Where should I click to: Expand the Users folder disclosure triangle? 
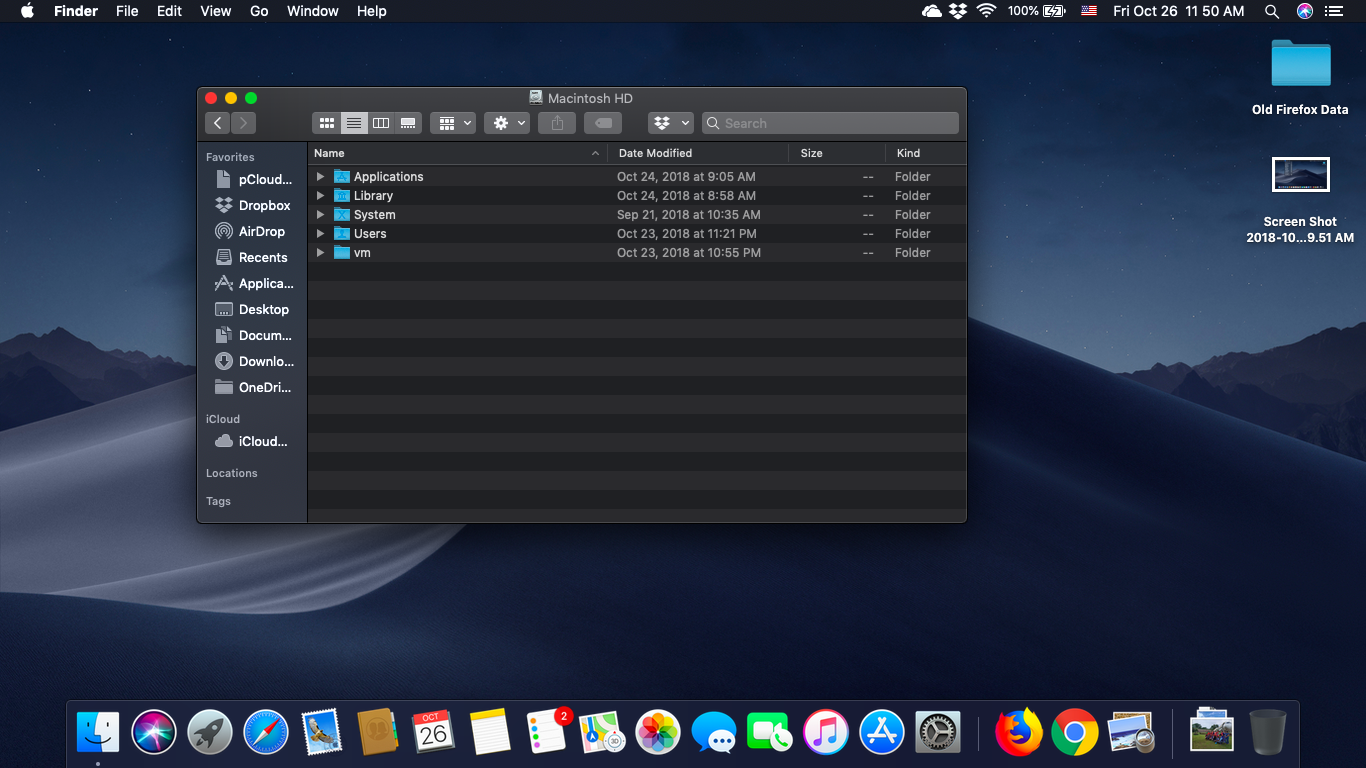(x=320, y=234)
